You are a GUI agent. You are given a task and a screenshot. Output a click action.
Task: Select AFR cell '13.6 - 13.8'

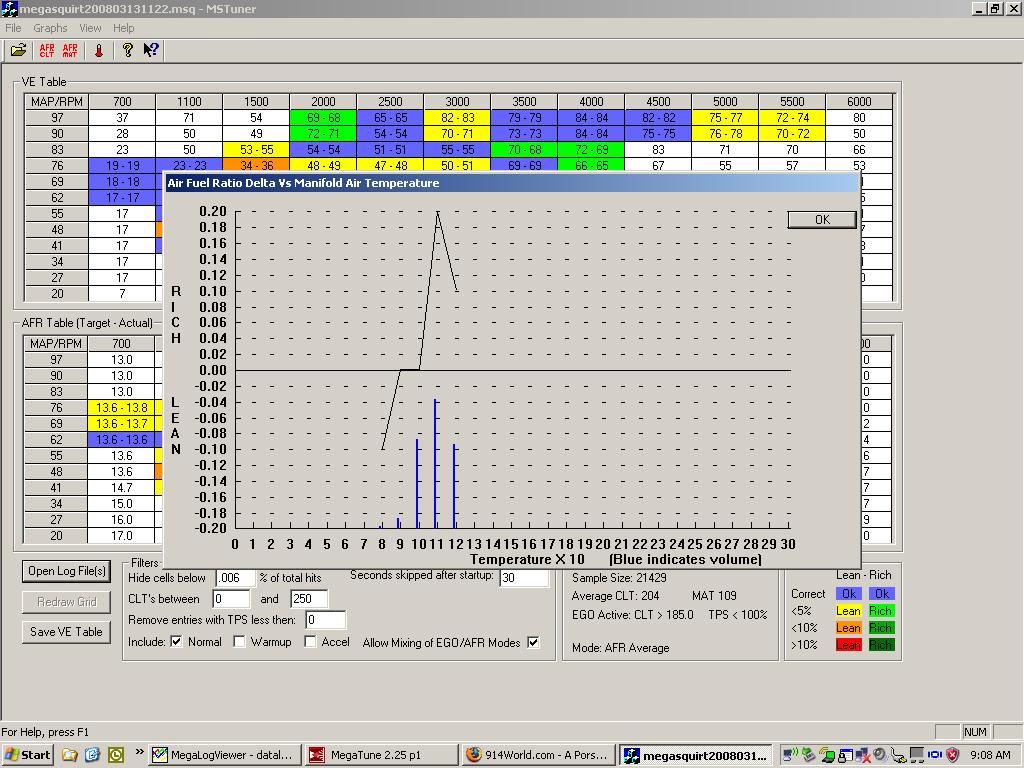pos(121,408)
